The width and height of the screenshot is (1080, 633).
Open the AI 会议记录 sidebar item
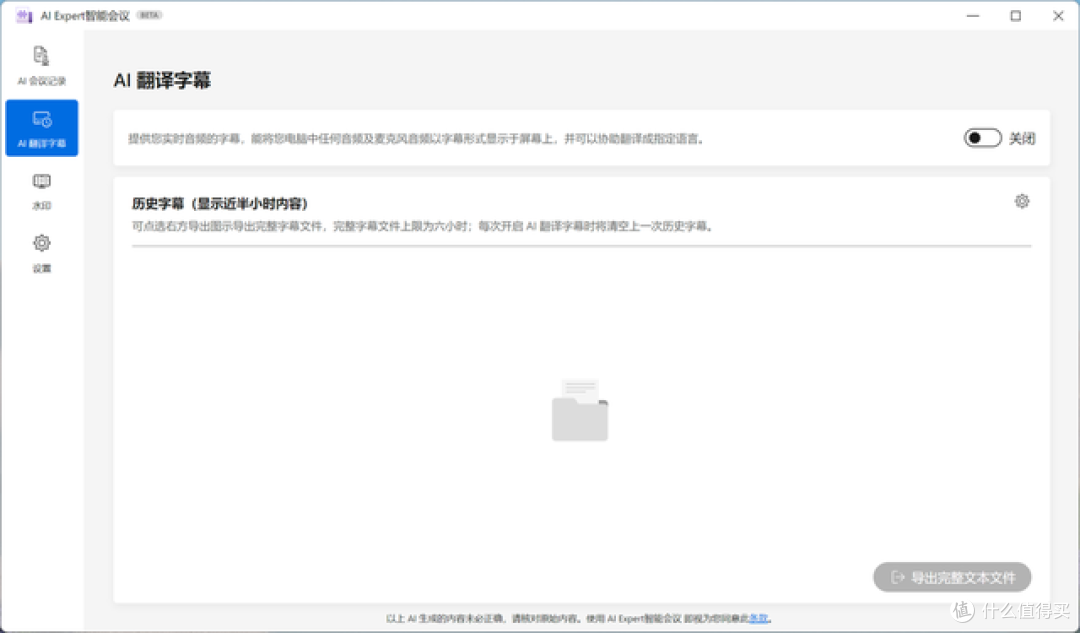coord(41,65)
